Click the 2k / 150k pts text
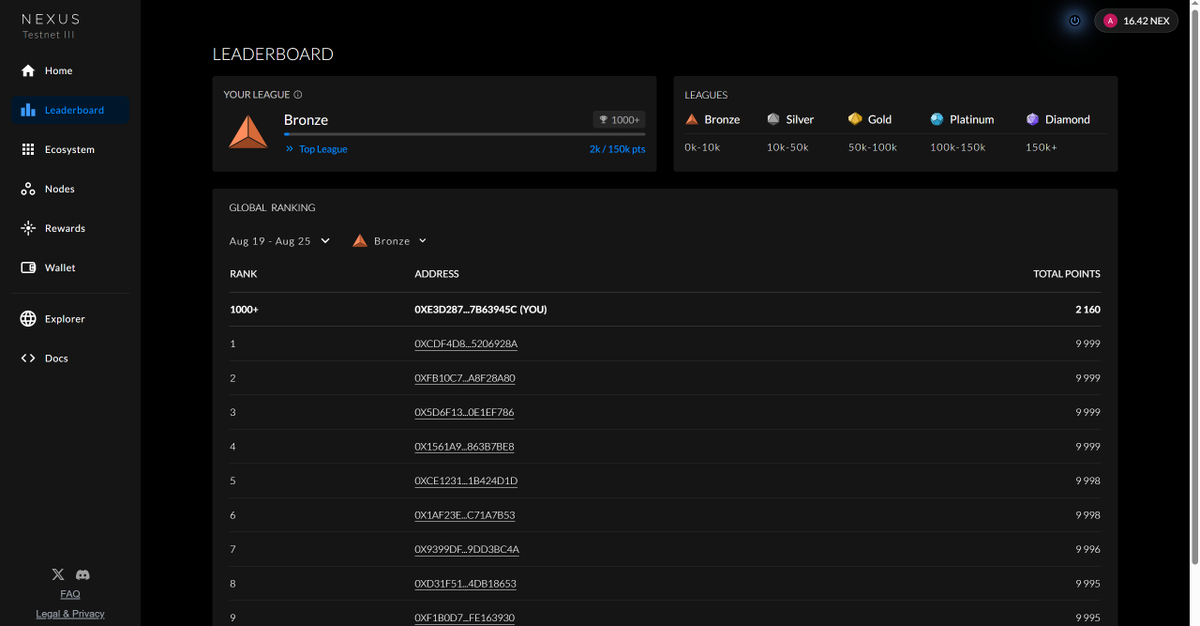This screenshot has height=626, width=1200. click(x=617, y=149)
